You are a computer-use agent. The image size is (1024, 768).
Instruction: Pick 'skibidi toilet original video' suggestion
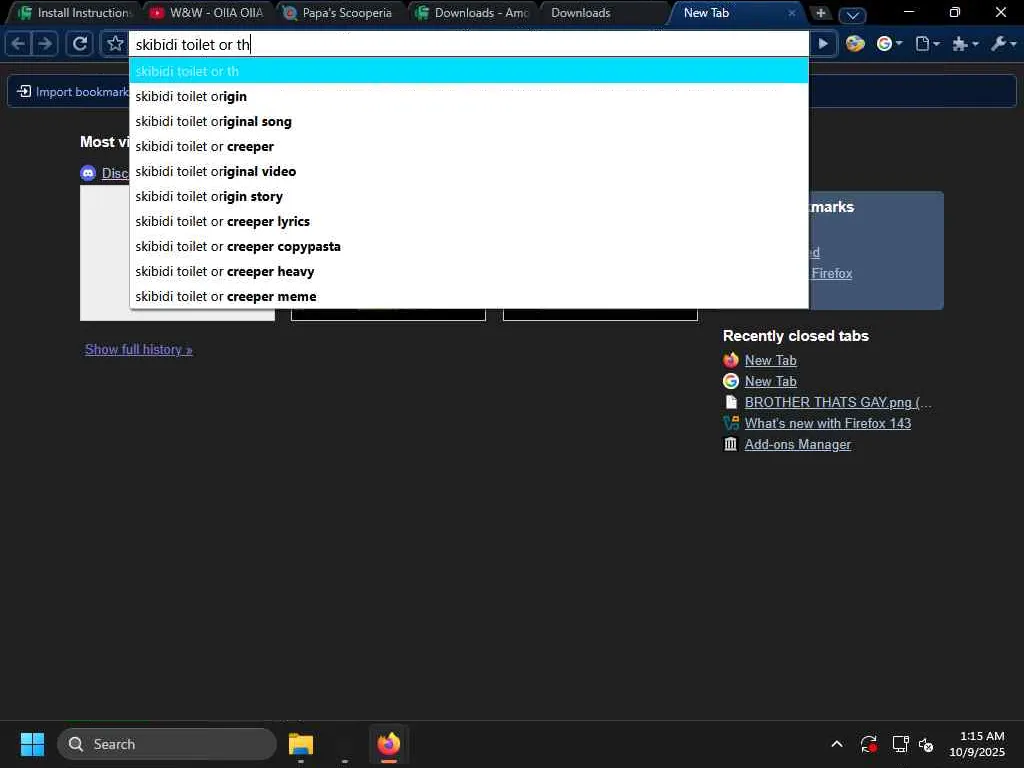(x=468, y=171)
